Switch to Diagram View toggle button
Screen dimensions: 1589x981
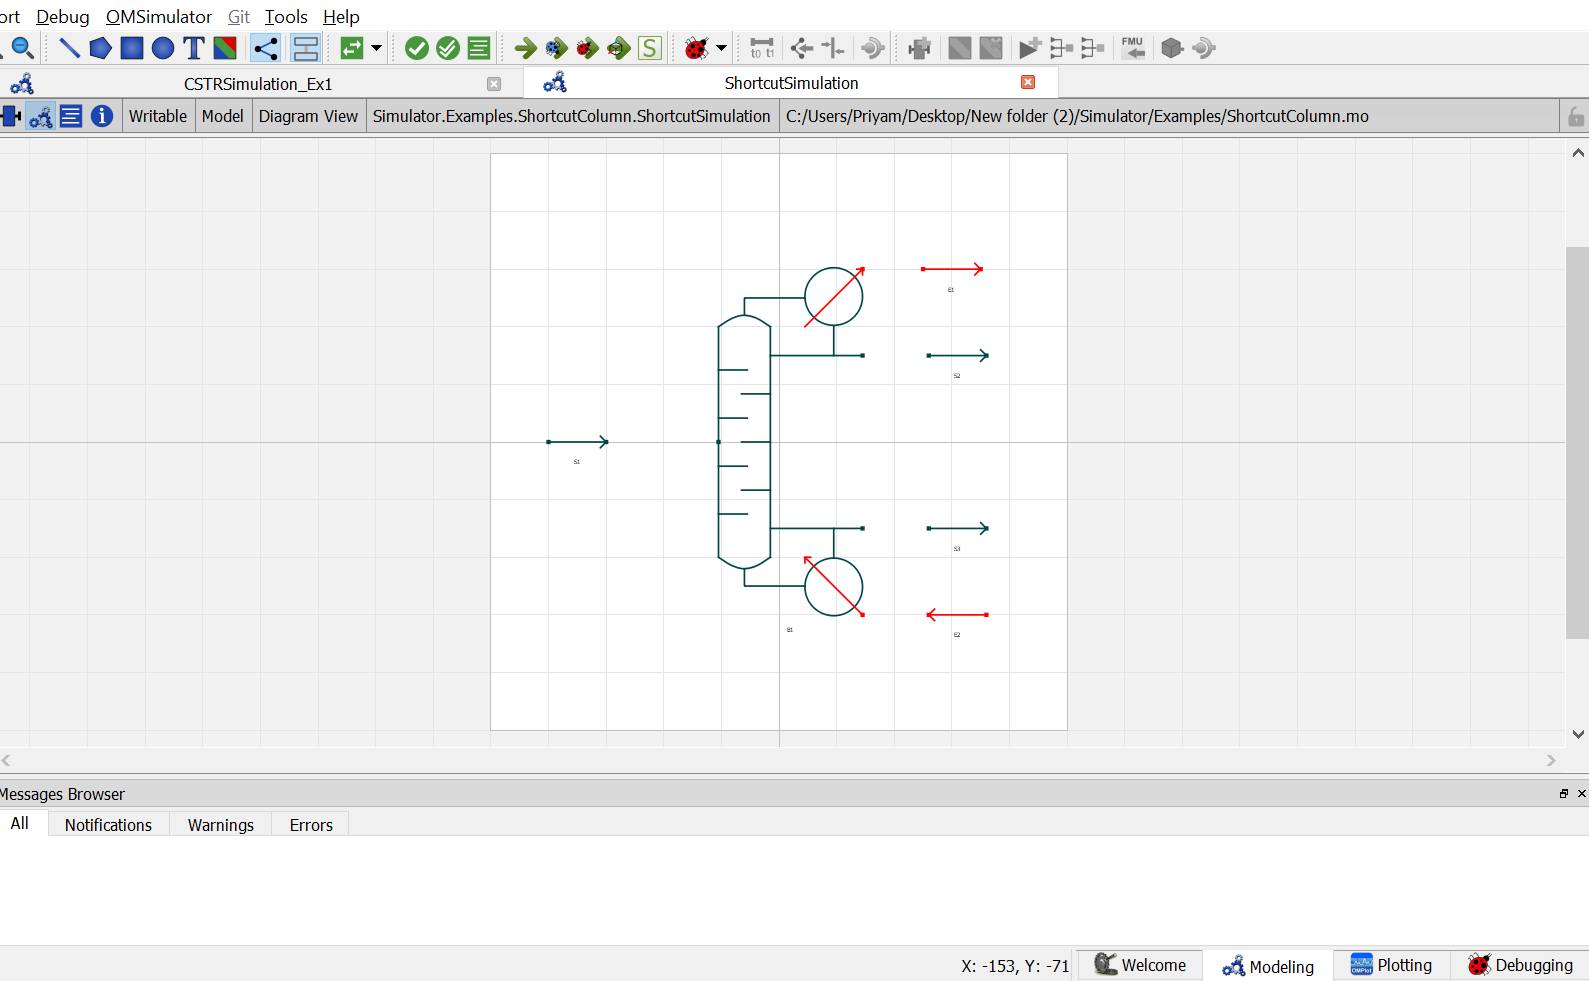coord(41,116)
